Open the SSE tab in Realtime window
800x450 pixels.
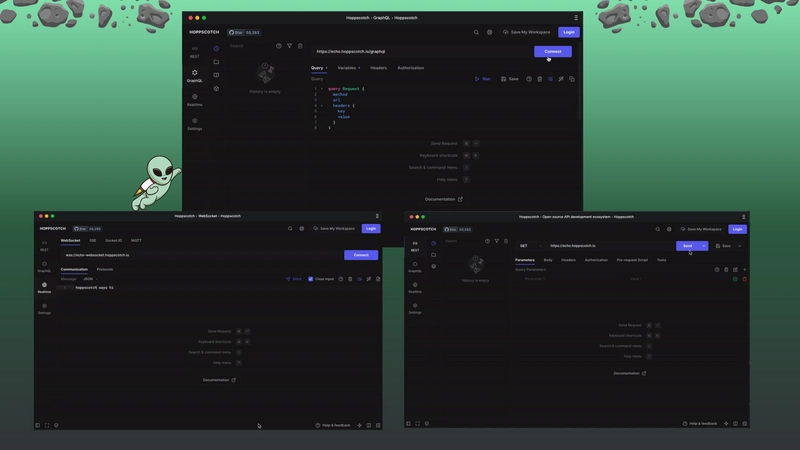point(93,240)
